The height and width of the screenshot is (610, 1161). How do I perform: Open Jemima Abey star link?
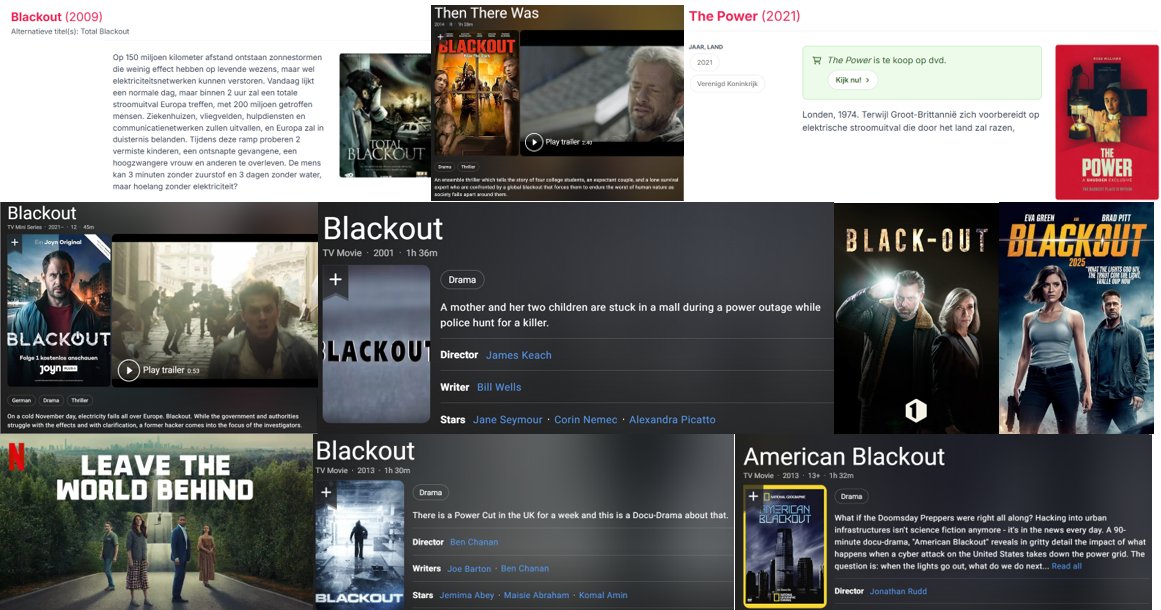[466, 595]
